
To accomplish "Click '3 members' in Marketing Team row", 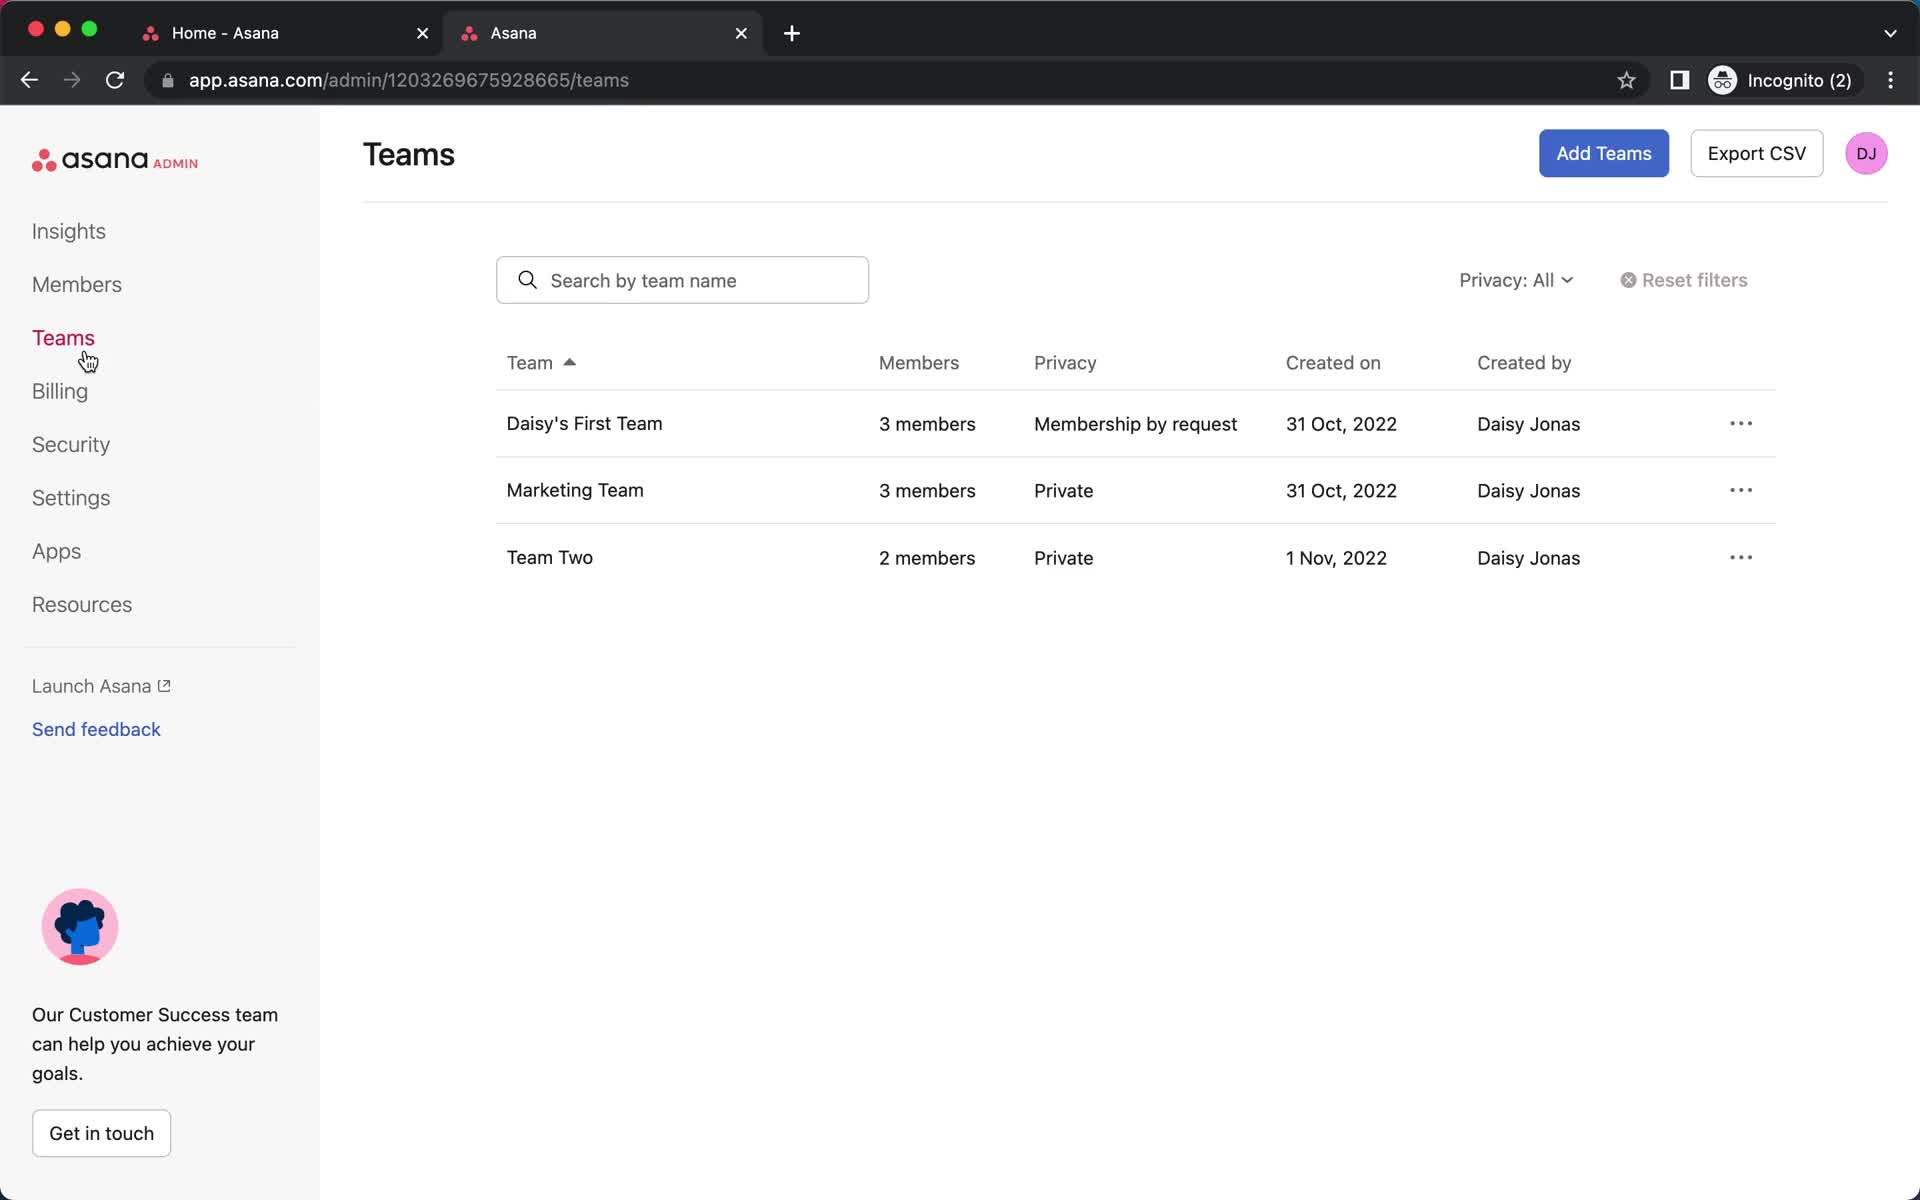I will click(927, 491).
